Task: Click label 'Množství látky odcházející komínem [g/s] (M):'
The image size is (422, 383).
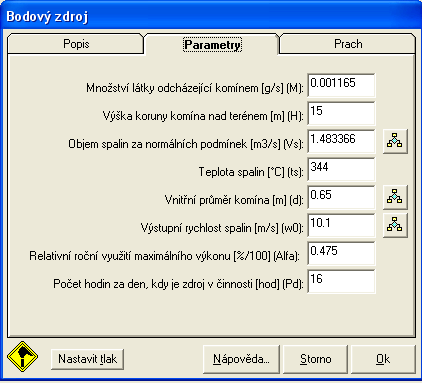Action: pos(195,88)
